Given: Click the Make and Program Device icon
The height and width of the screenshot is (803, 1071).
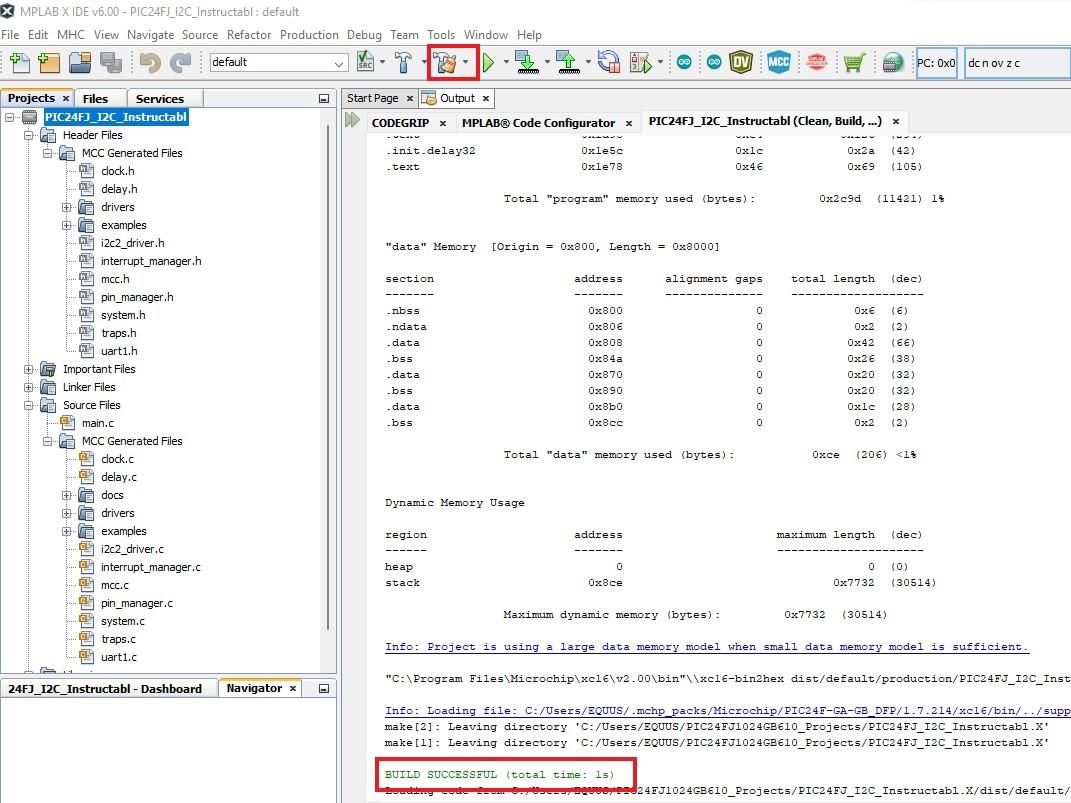Looking at the screenshot, I should pyautogui.click(x=527, y=63).
